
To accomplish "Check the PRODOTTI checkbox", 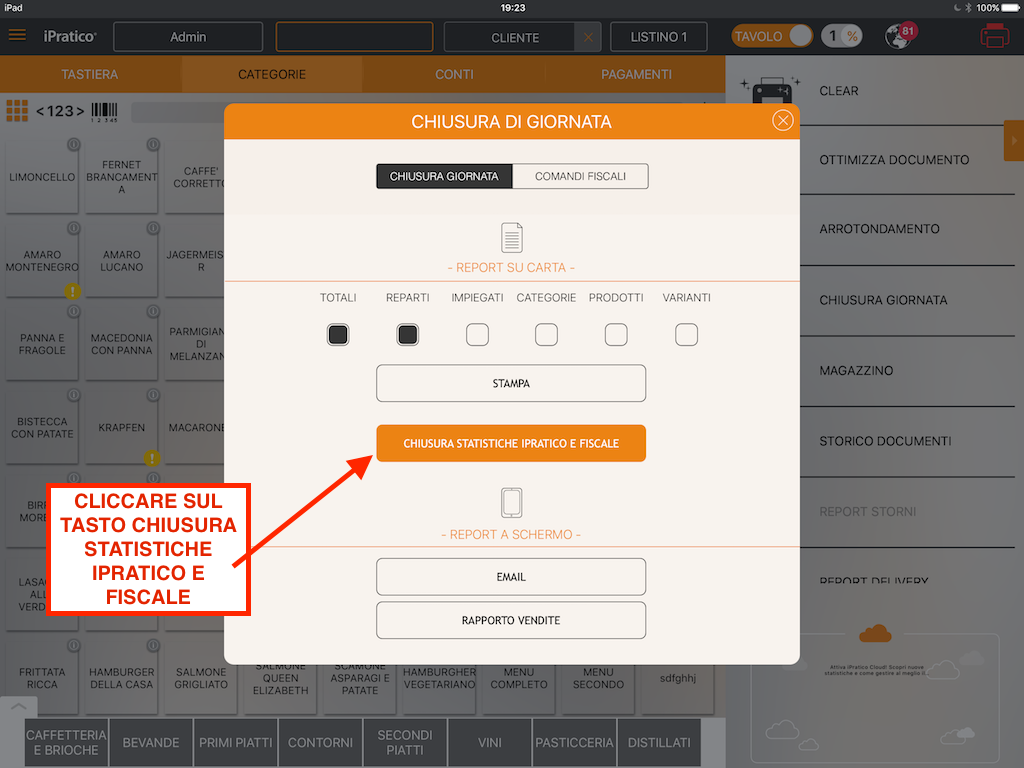I will point(616,335).
